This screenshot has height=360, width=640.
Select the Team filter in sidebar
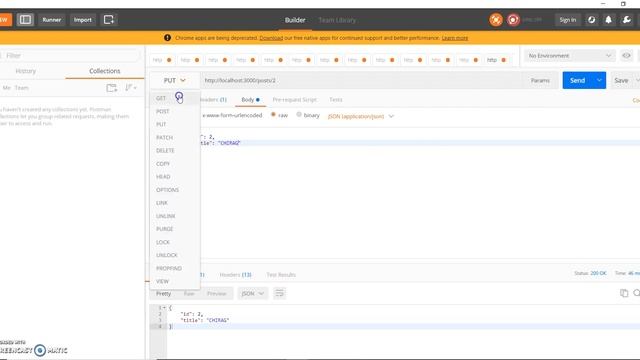click(x=22, y=88)
